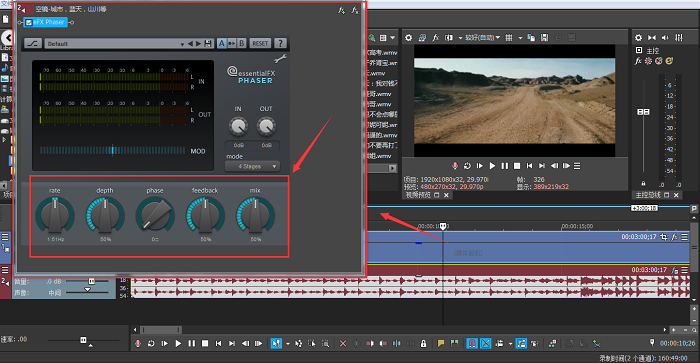Viewport: 700px width, 363px height.
Task: Switch to preset slot B
Action: [242, 43]
